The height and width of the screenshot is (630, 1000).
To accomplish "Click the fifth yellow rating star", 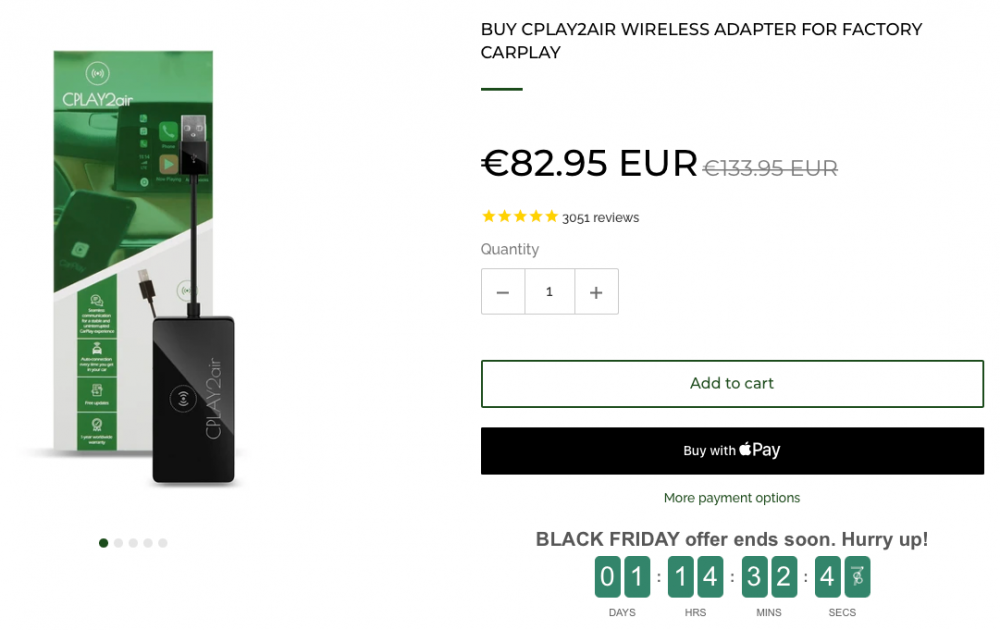I will [551, 216].
